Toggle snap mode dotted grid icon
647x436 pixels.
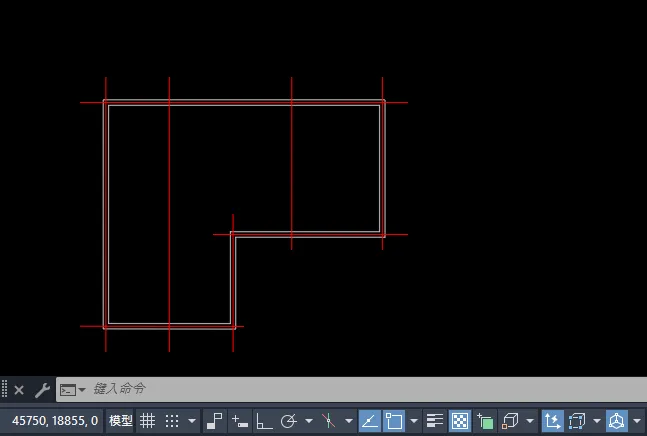[172, 421]
